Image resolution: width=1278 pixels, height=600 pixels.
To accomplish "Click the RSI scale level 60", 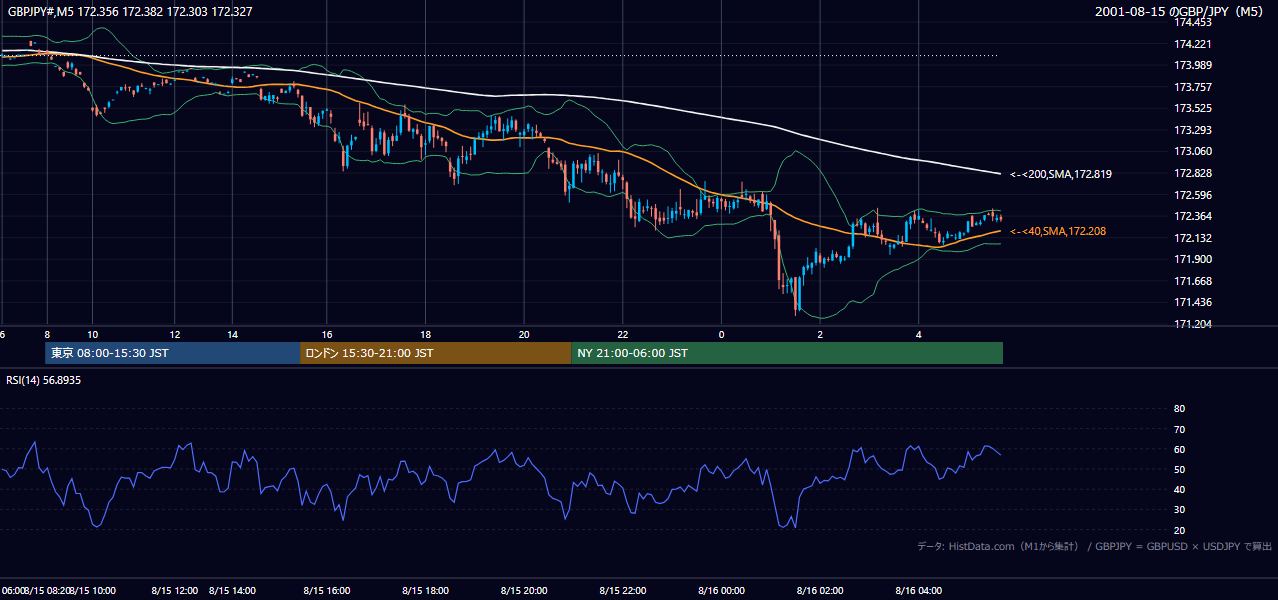I will pyautogui.click(x=1179, y=449).
